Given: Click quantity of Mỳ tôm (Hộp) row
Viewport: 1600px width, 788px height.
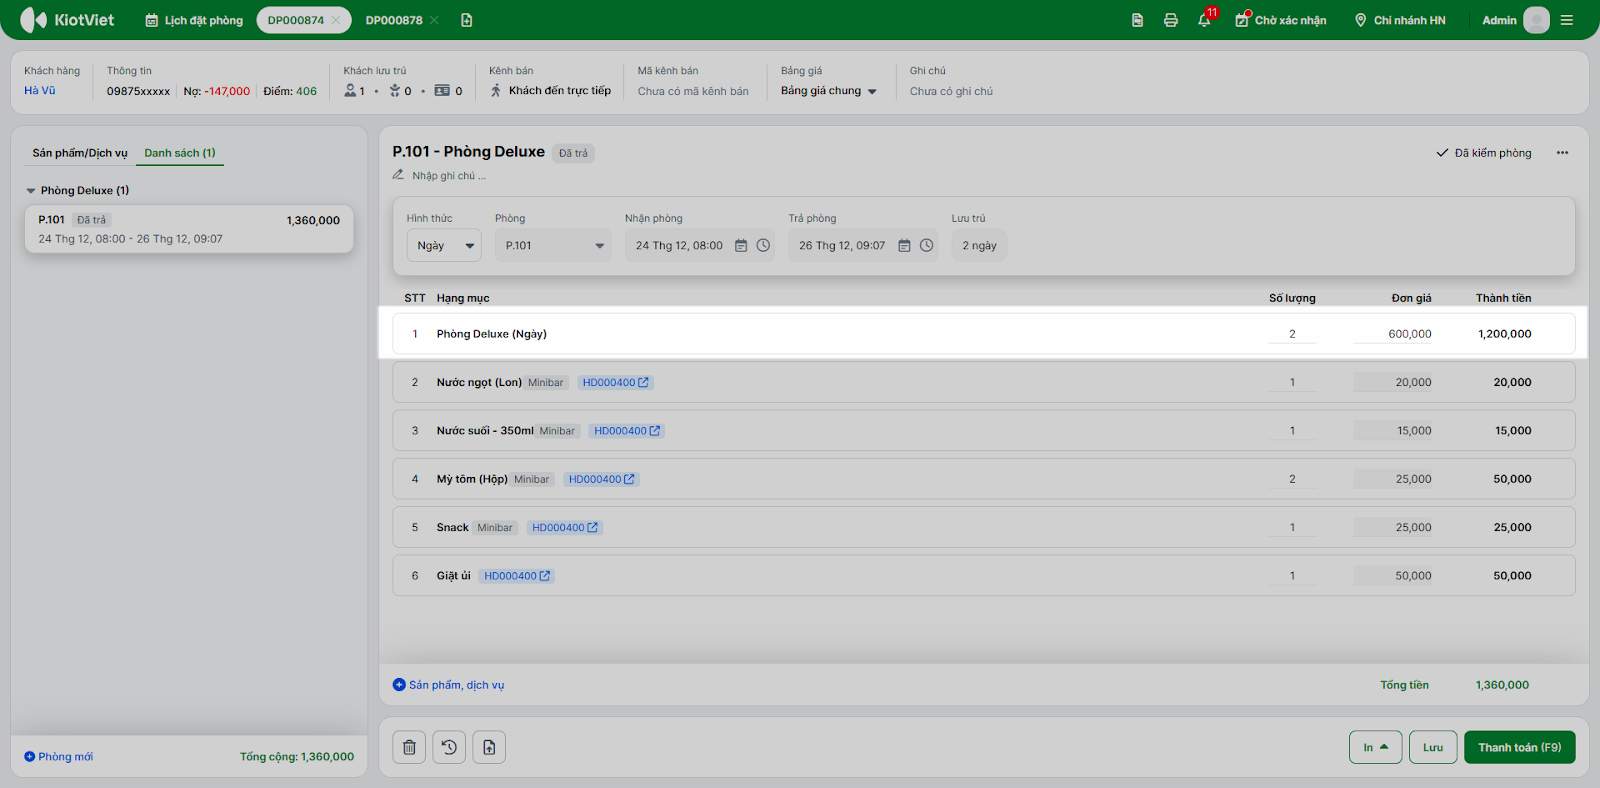Looking at the screenshot, I should (x=1292, y=479).
